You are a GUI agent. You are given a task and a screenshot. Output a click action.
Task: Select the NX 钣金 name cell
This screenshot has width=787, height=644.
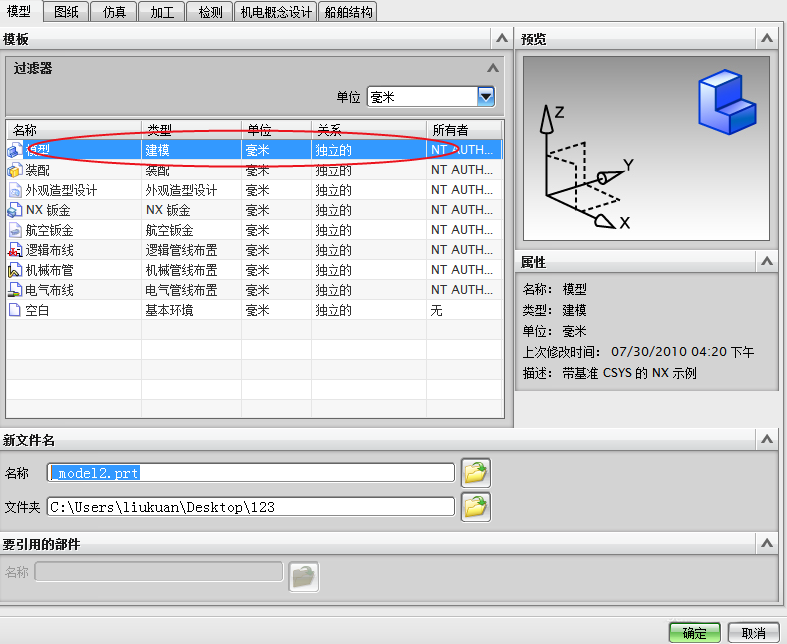click(x=48, y=210)
